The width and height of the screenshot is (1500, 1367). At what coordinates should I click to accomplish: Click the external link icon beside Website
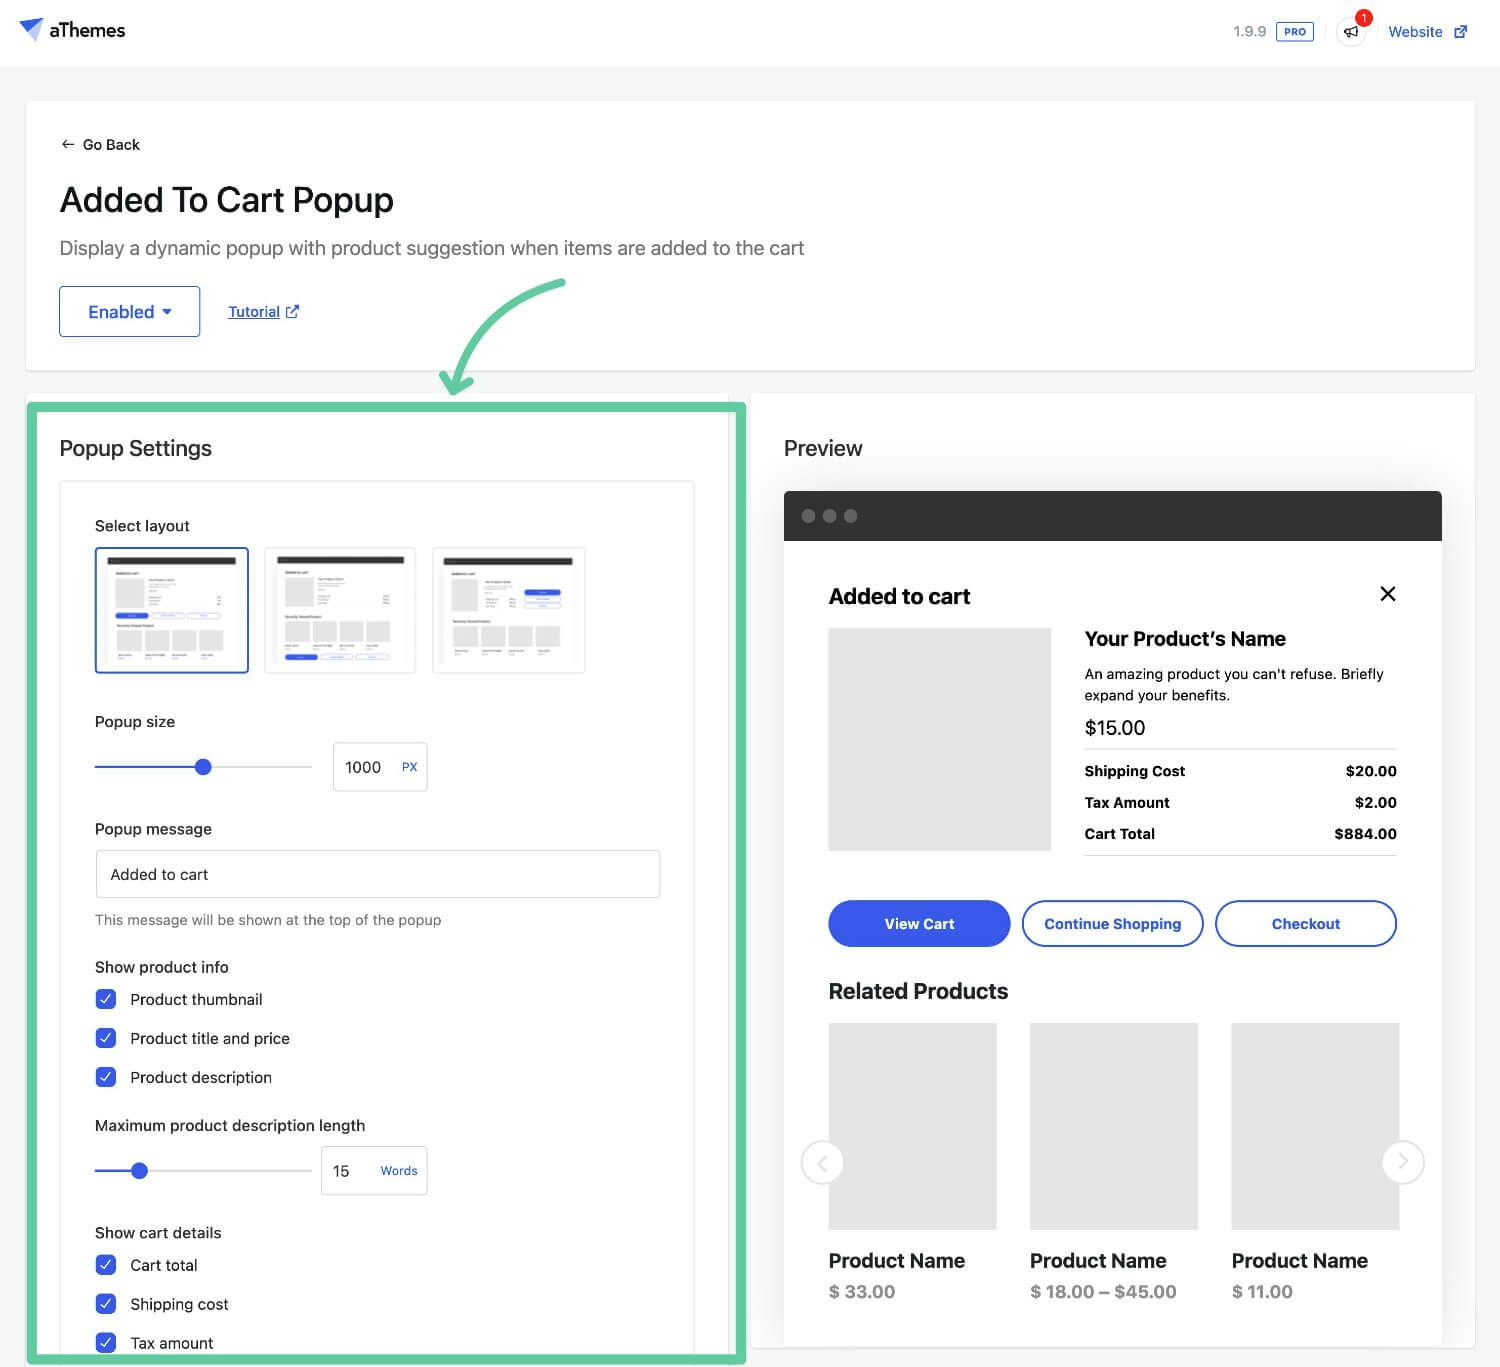(x=1461, y=32)
